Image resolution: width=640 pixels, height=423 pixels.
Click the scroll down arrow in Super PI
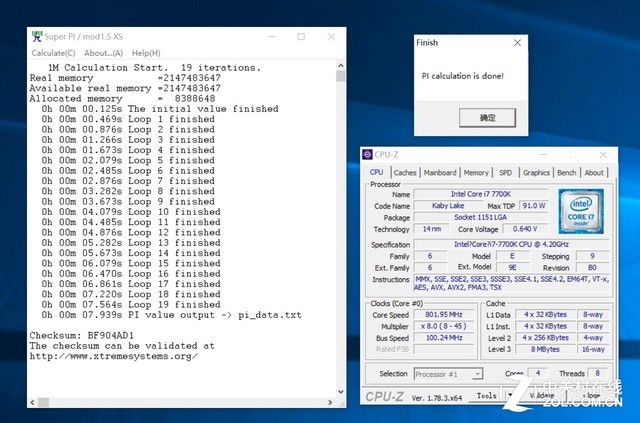[x=341, y=392]
